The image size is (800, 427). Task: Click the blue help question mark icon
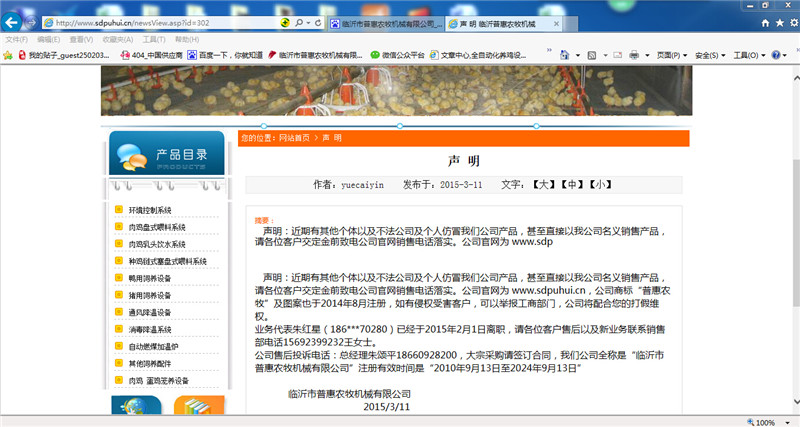pos(778,55)
